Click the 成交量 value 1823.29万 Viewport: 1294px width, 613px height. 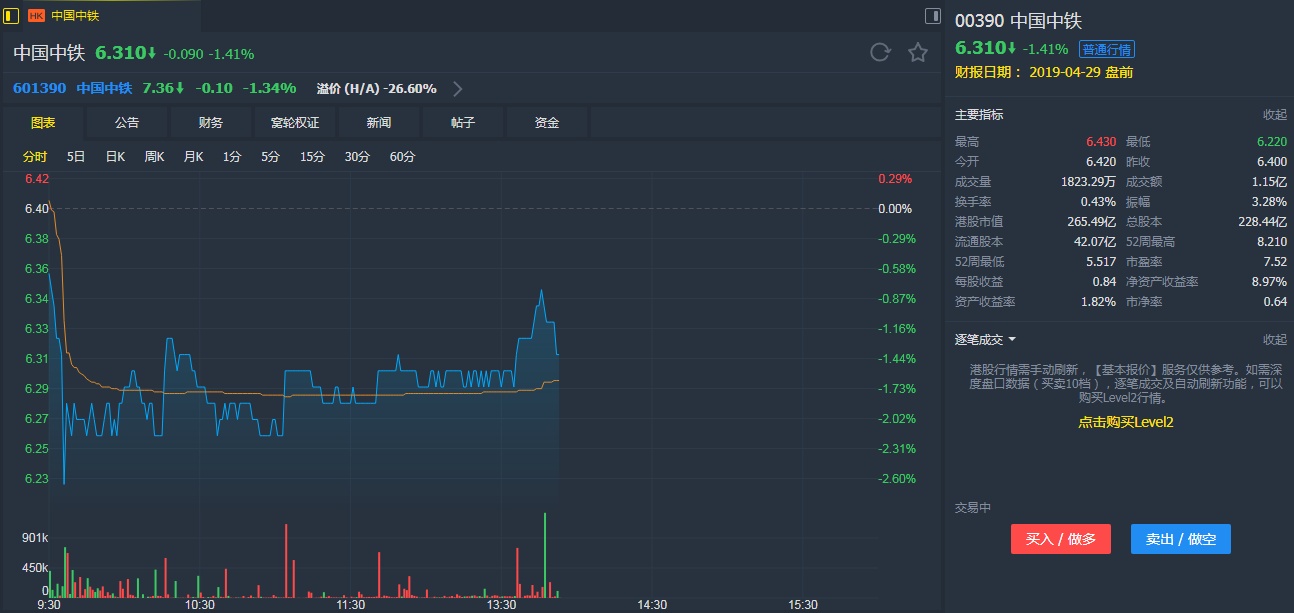pyautogui.click(x=1089, y=182)
